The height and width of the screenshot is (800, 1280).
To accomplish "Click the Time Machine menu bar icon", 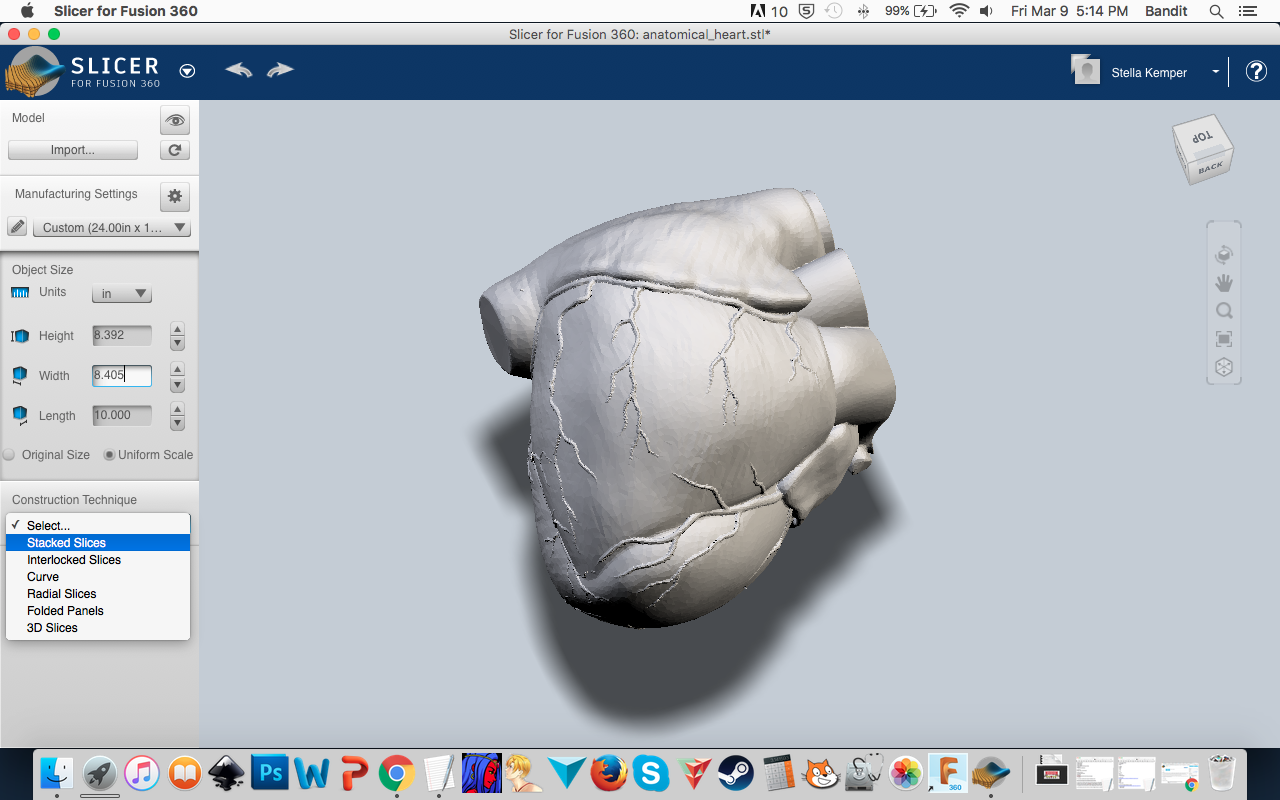I will pos(834,11).
